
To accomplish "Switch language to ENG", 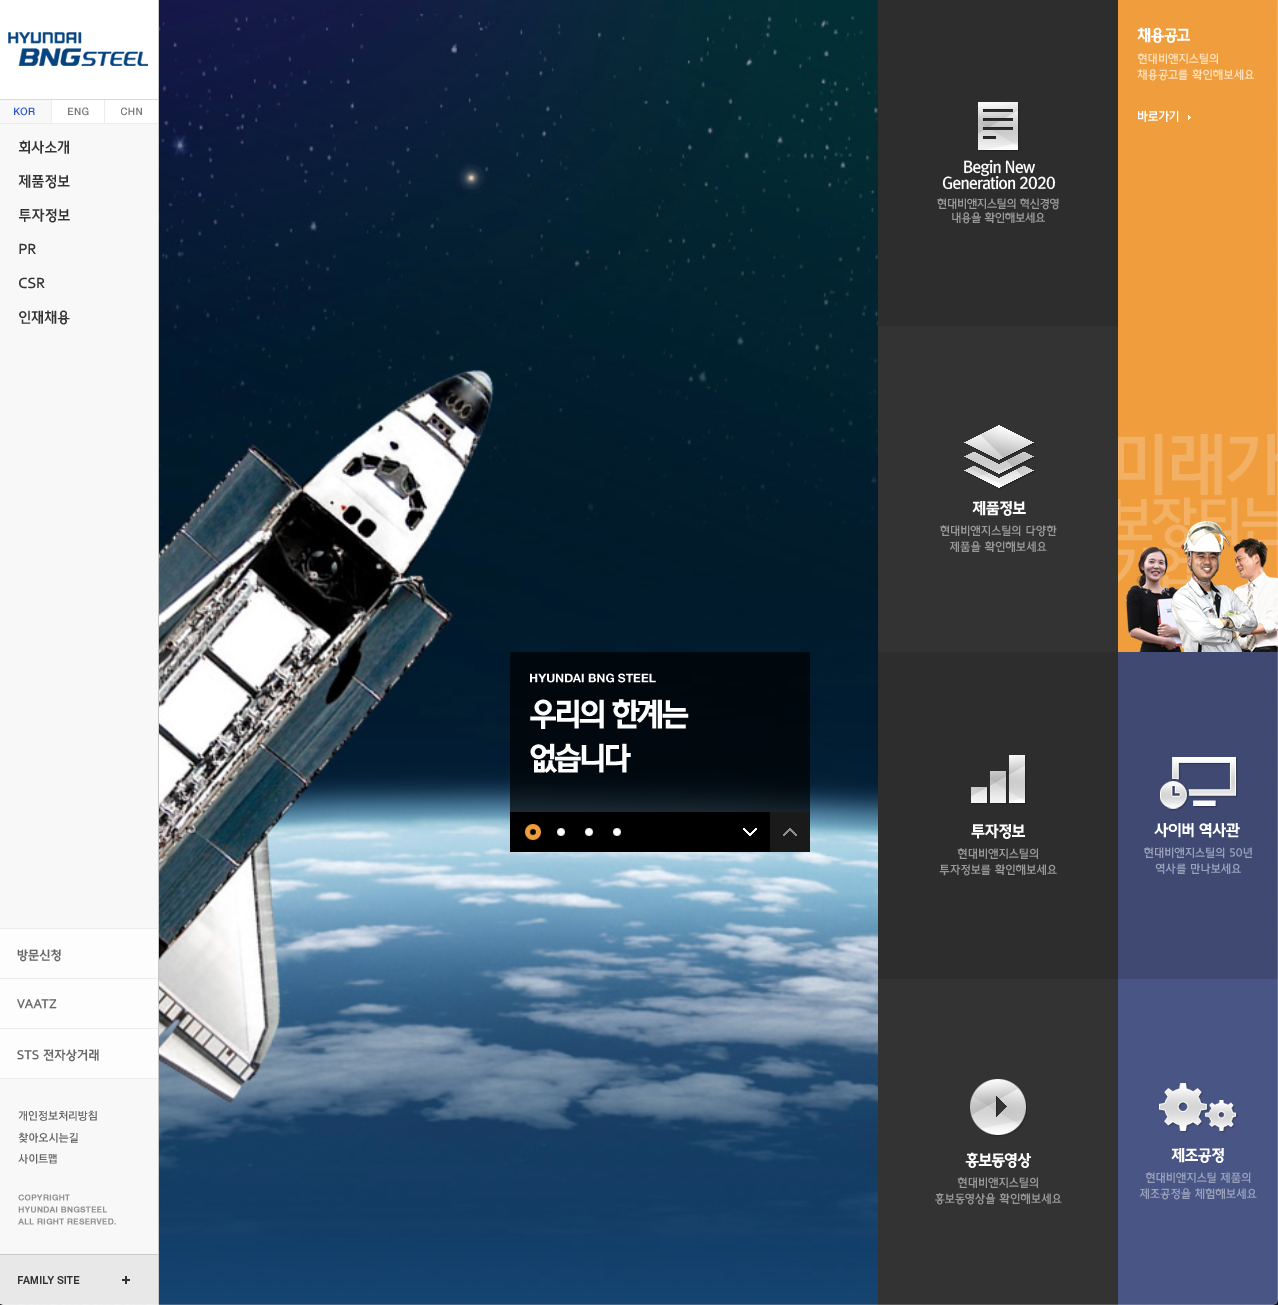I will click(x=78, y=111).
